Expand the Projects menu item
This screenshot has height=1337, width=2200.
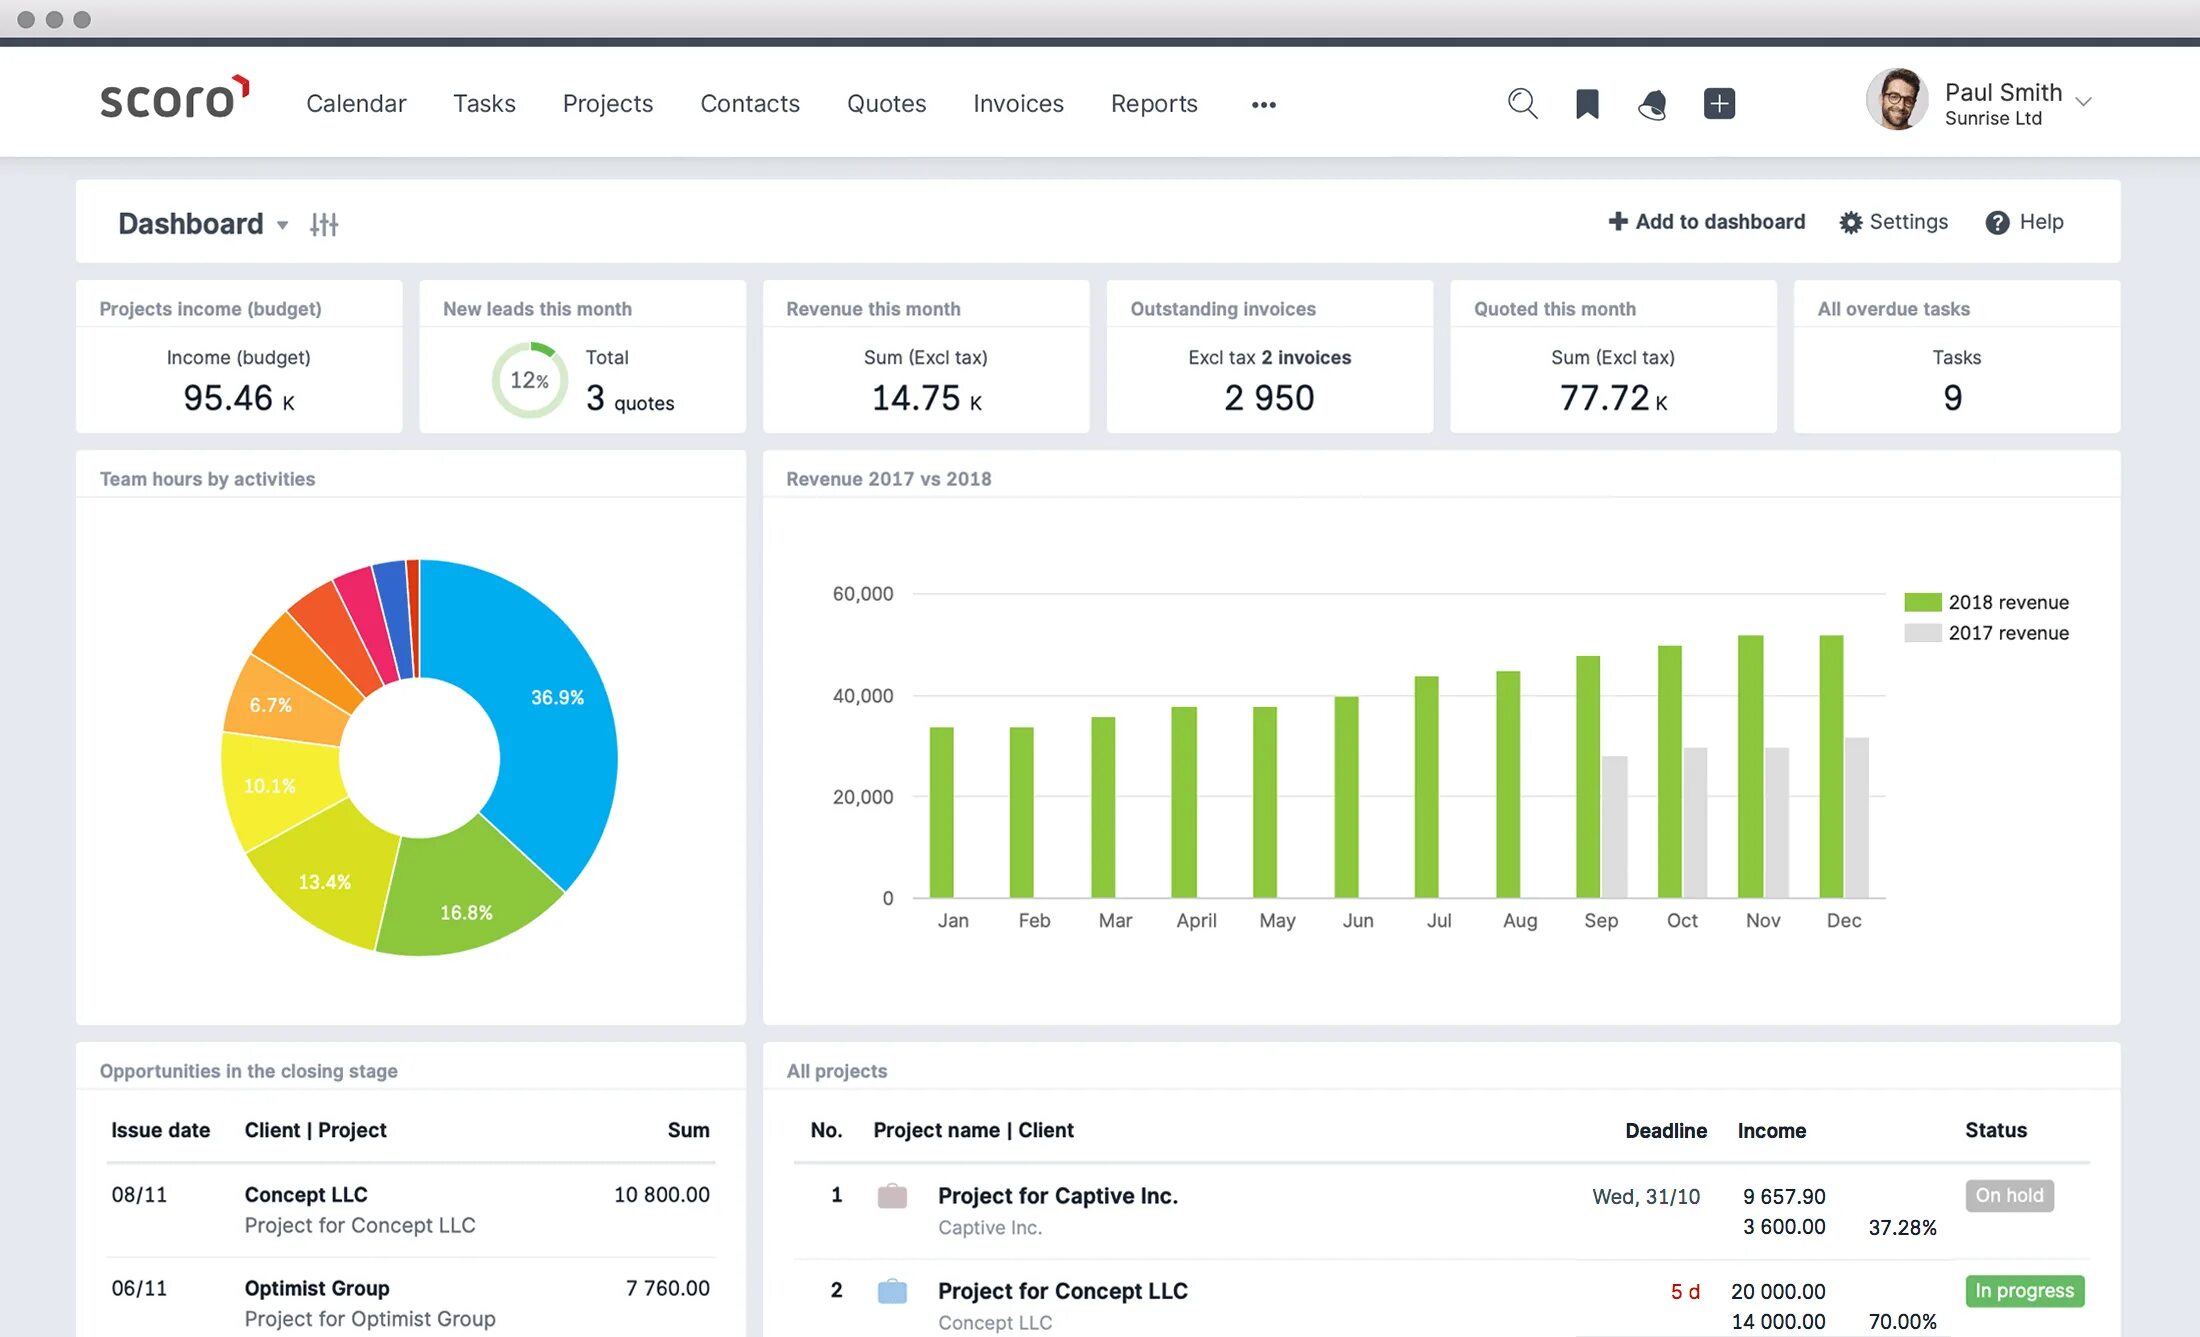(608, 102)
